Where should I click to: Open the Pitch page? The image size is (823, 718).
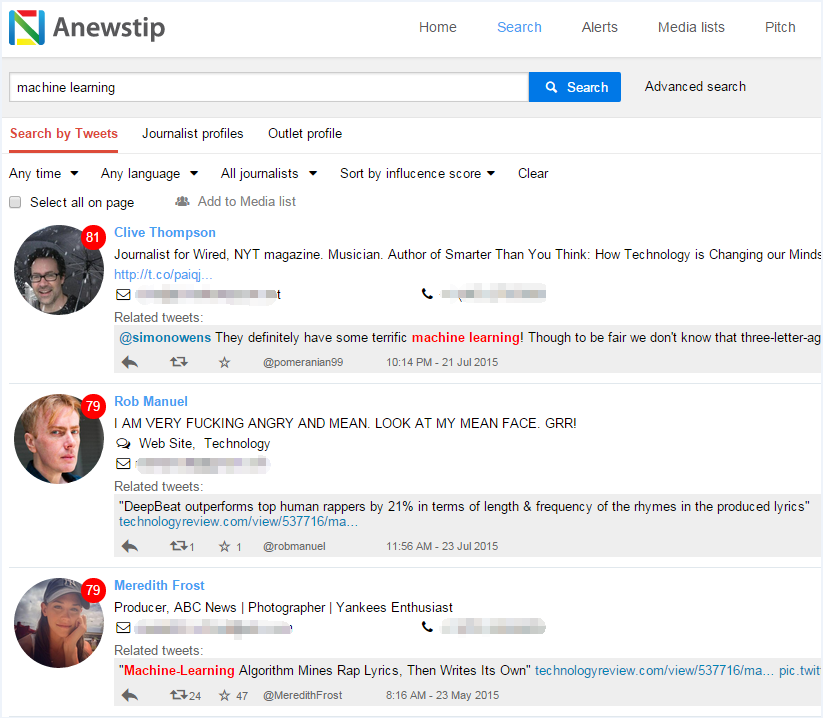click(780, 27)
